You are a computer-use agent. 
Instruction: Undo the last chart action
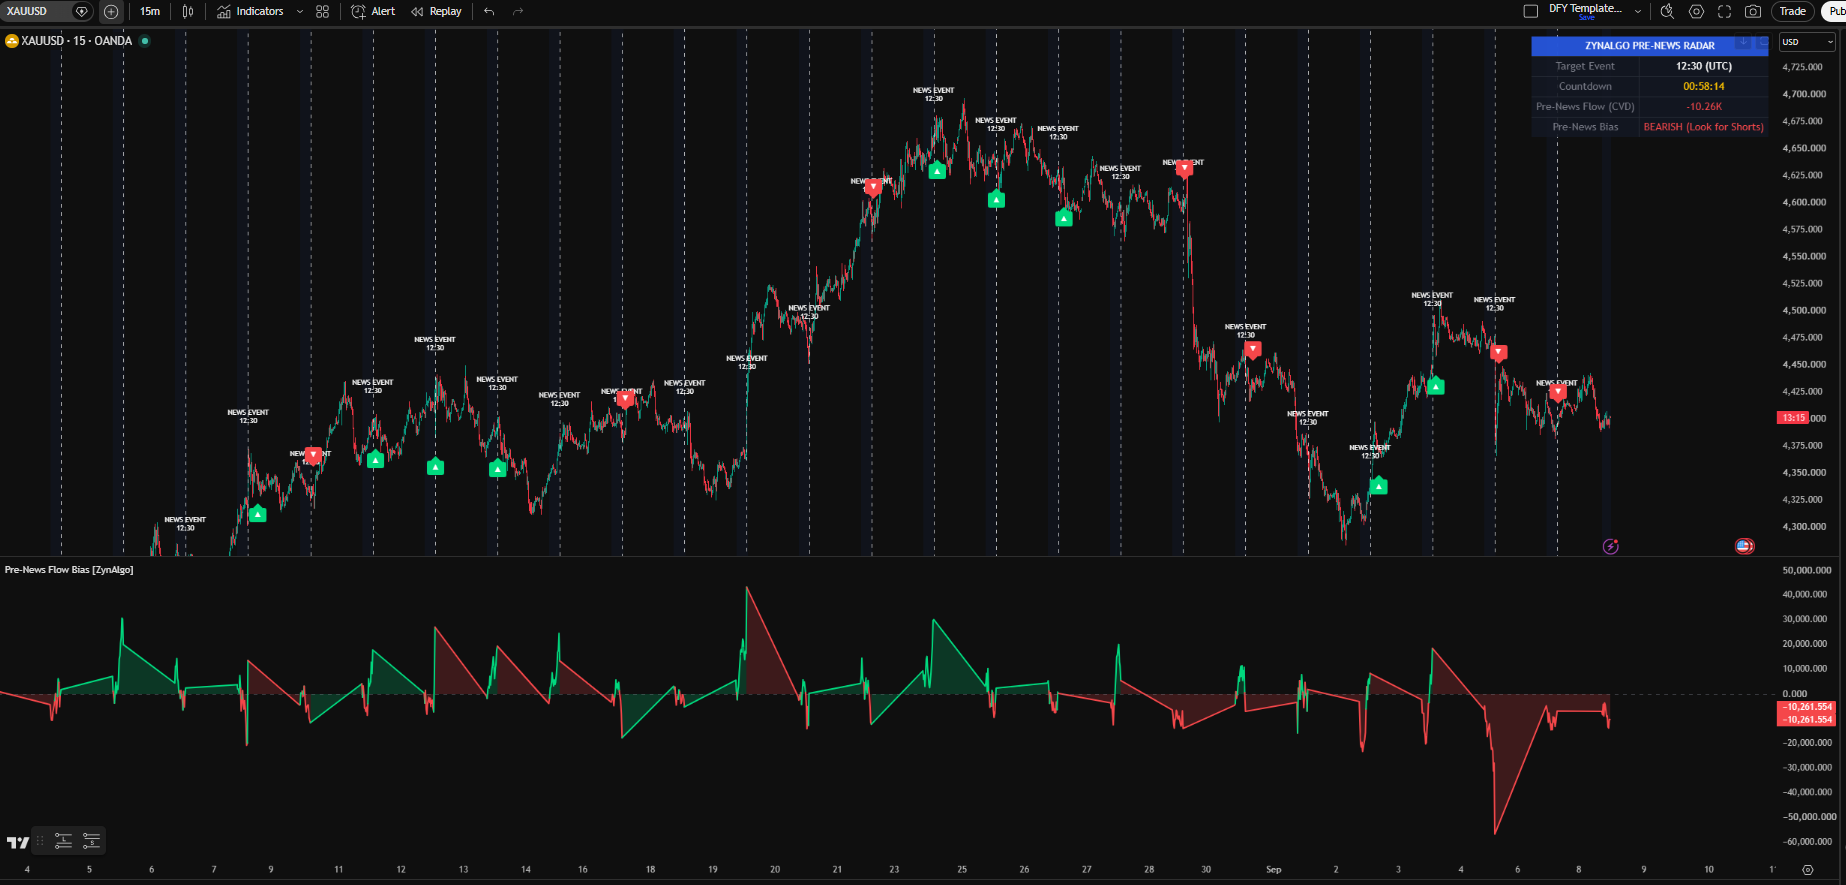pyautogui.click(x=489, y=11)
